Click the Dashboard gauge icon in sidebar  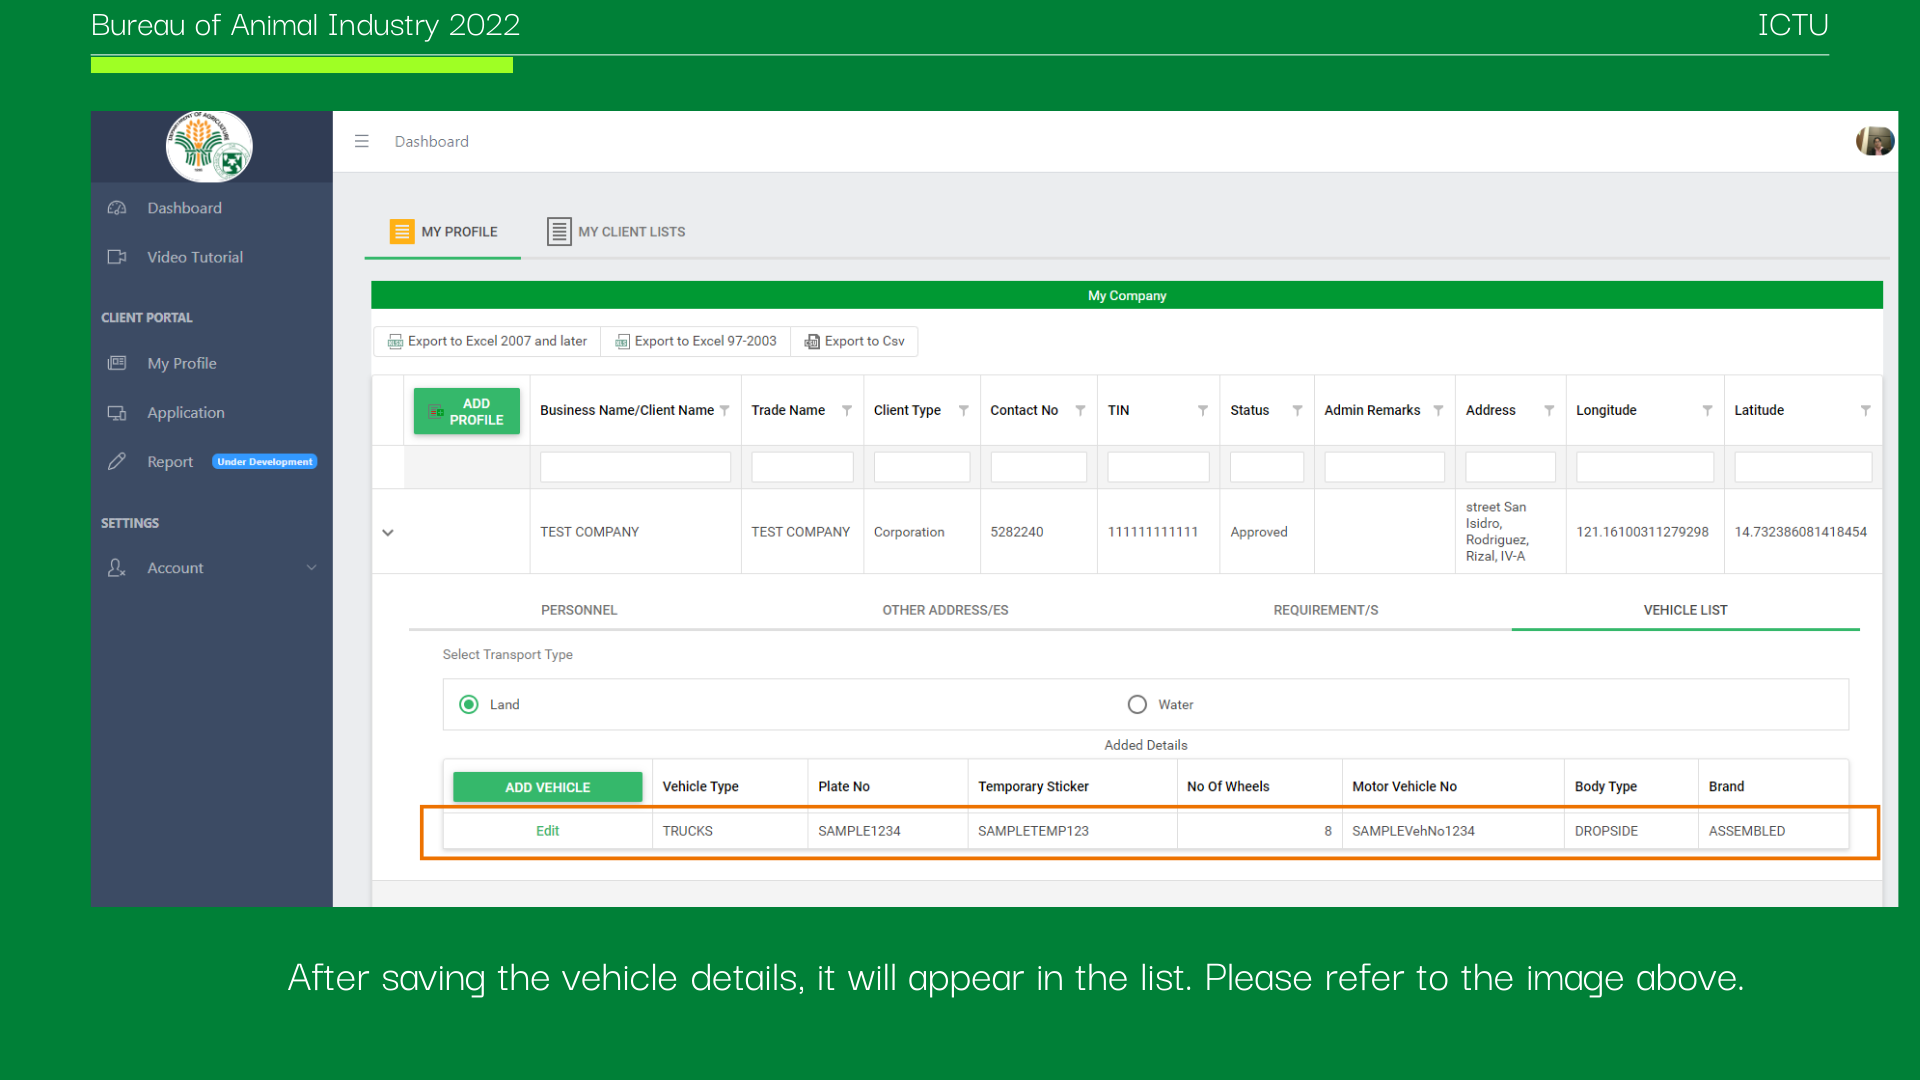pyautogui.click(x=117, y=208)
